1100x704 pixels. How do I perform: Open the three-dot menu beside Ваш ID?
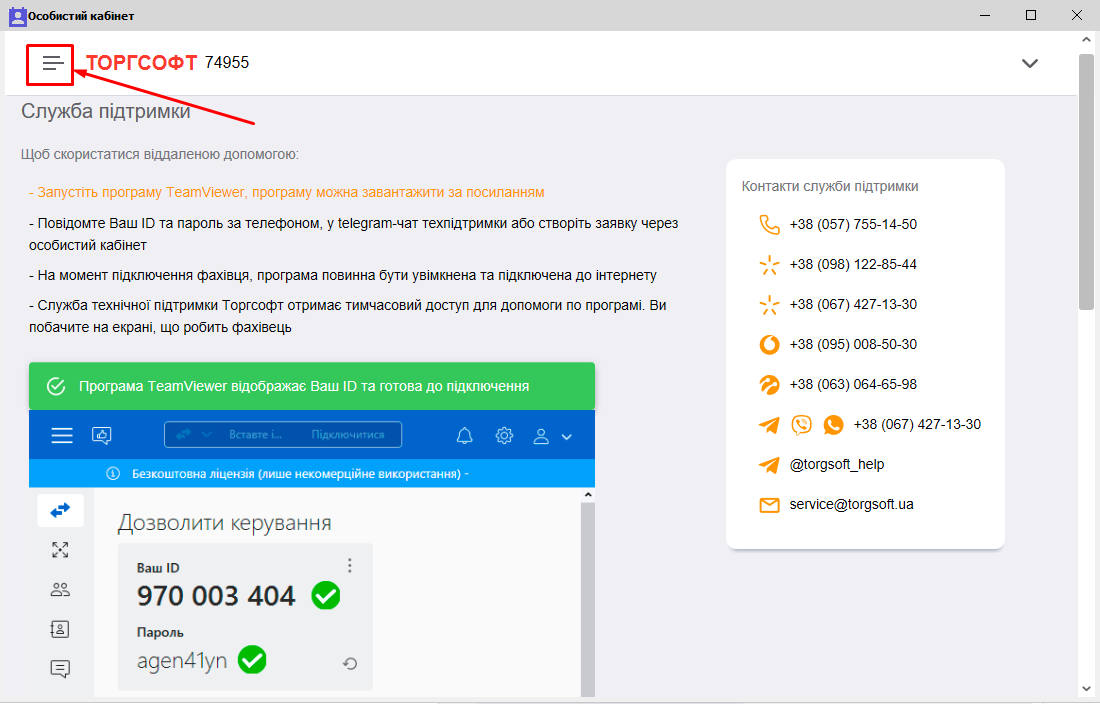[349, 566]
